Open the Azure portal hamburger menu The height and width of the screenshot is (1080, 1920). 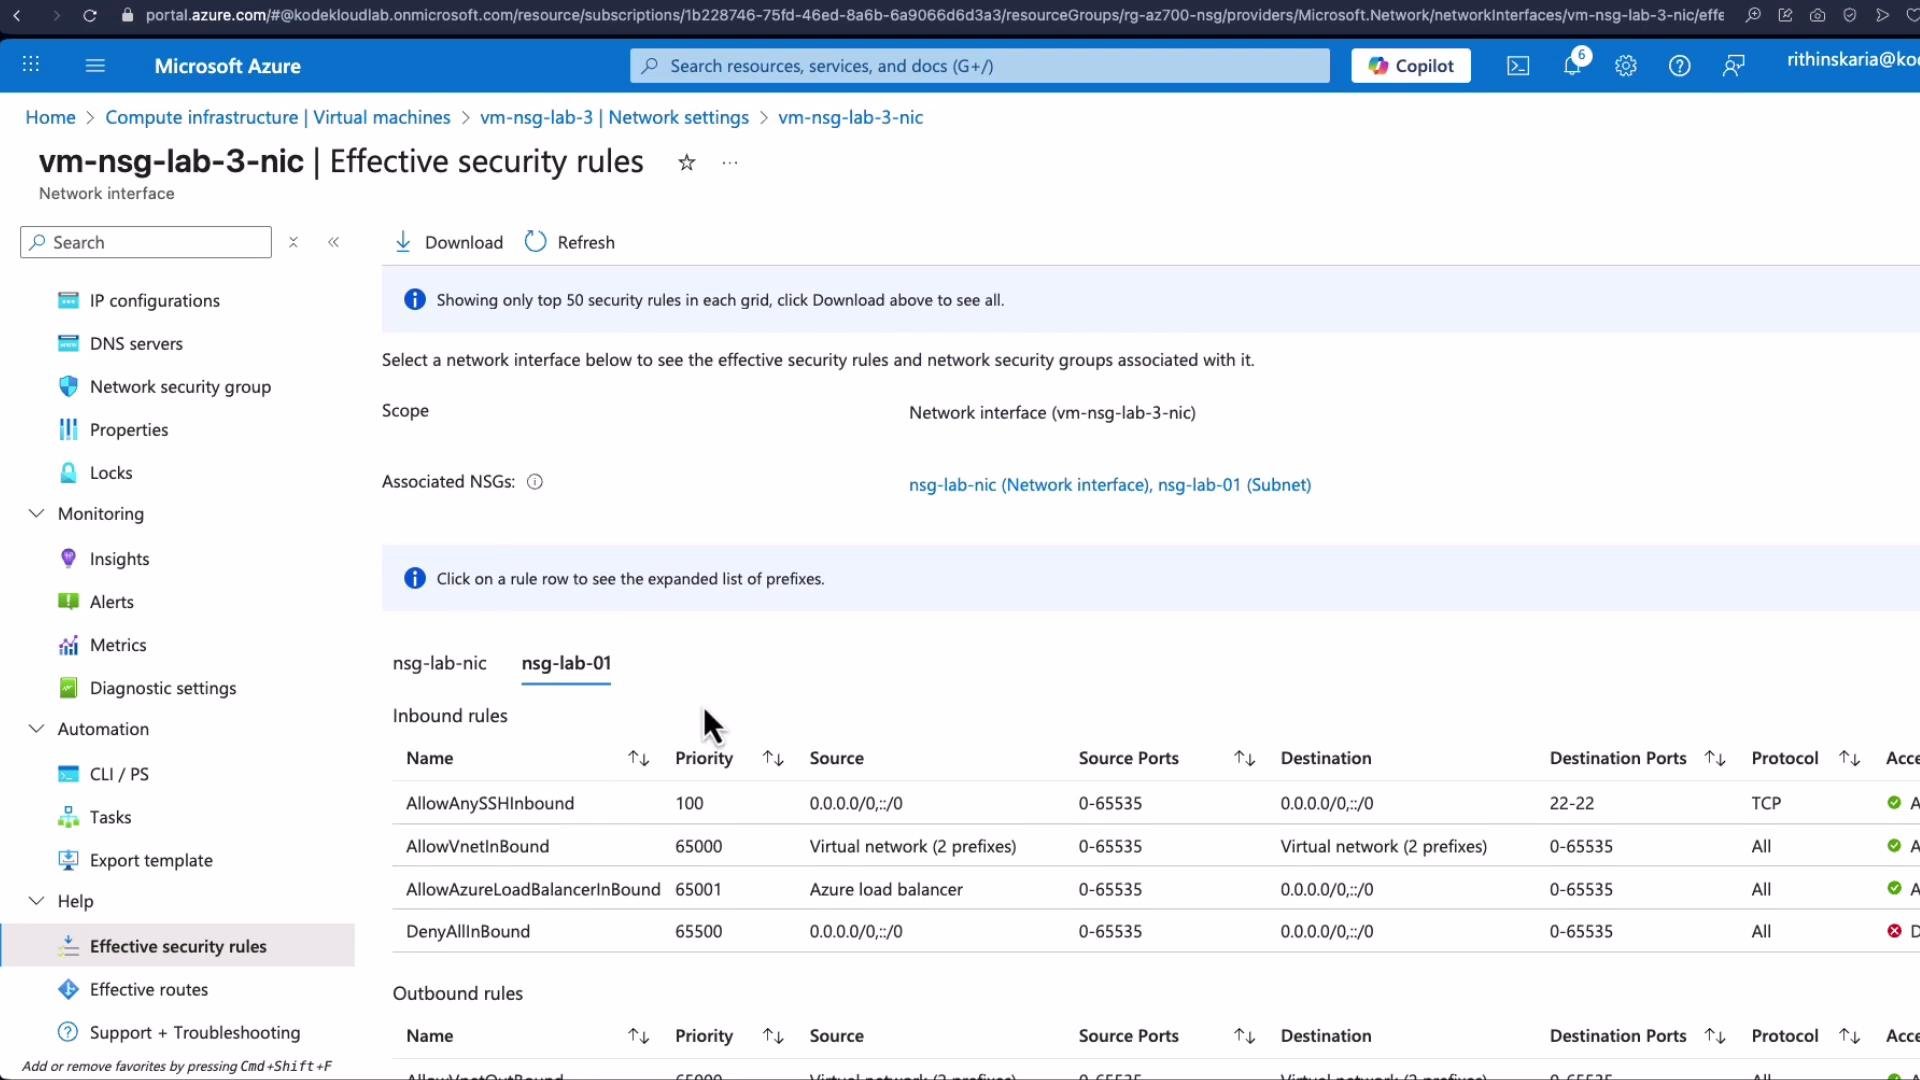coord(95,66)
